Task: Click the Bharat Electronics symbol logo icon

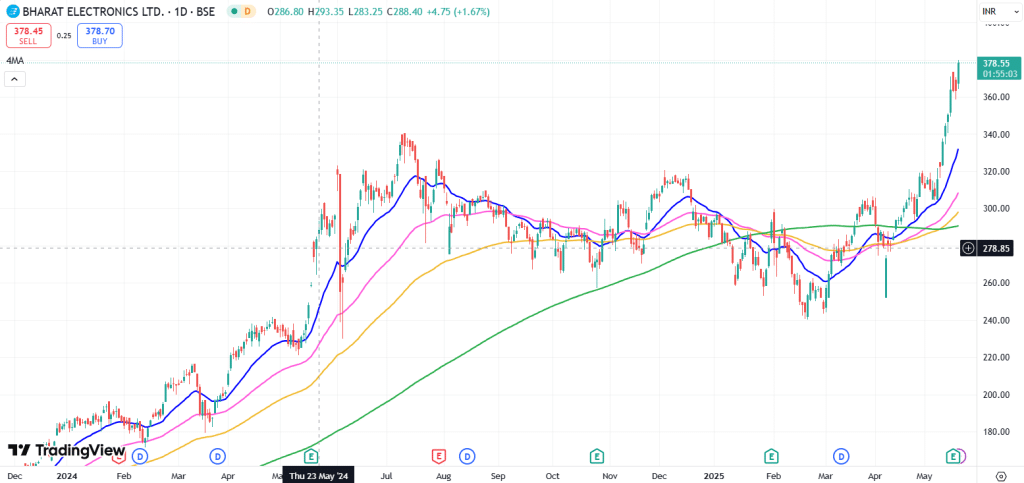Action: (x=12, y=12)
